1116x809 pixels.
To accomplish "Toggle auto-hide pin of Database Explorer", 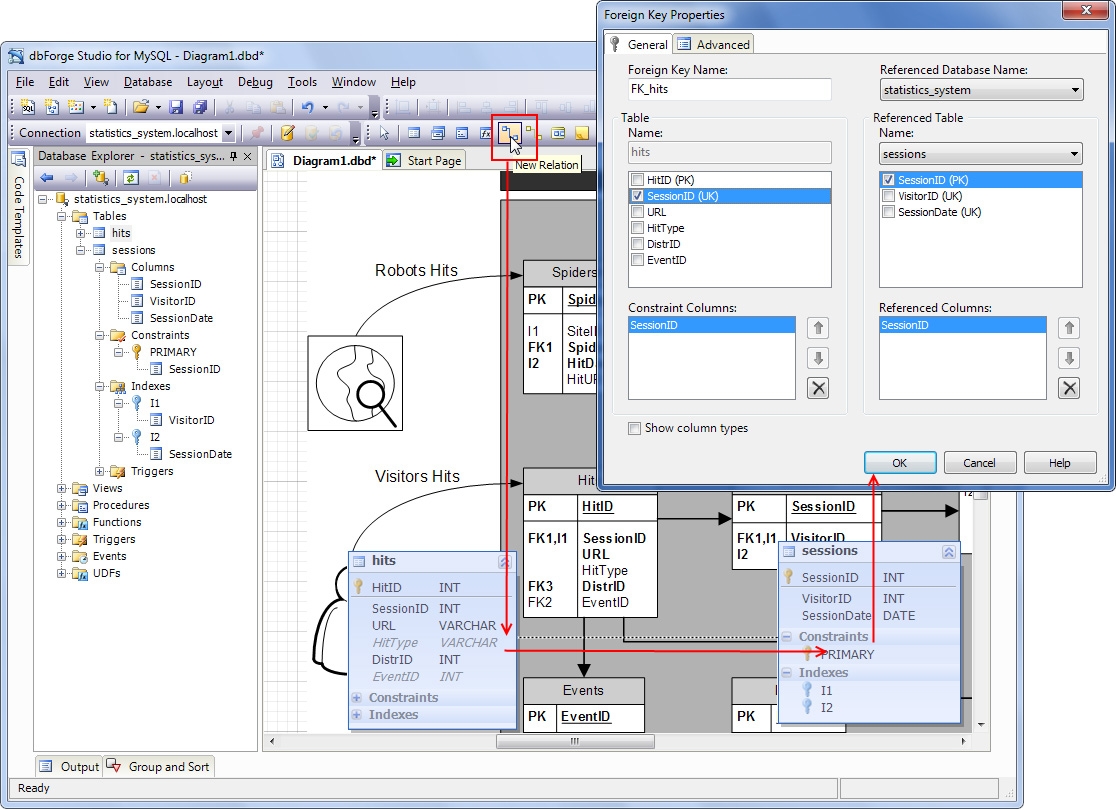I will [x=233, y=156].
